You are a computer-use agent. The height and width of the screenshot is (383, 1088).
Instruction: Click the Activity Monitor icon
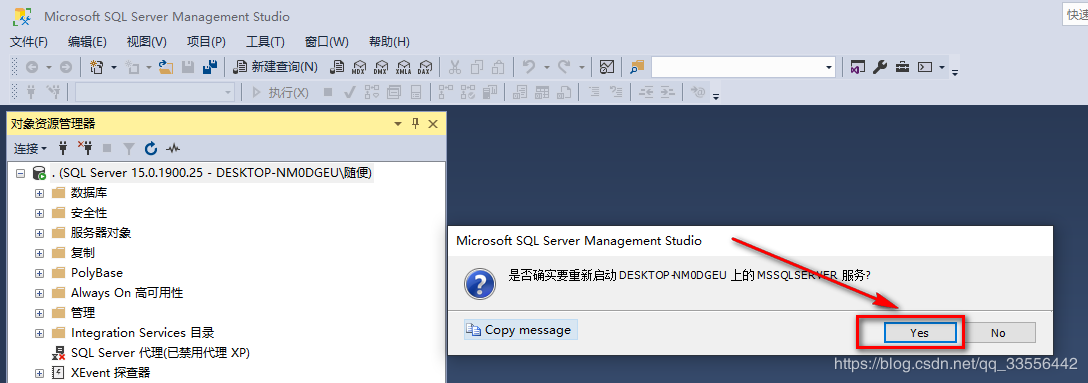(607, 67)
